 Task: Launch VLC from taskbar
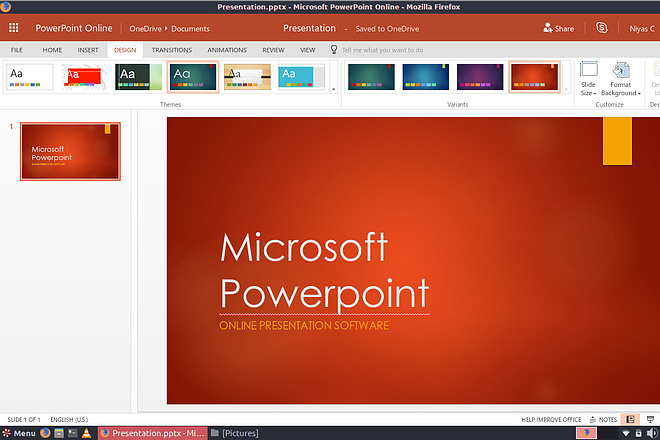click(86, 433)
